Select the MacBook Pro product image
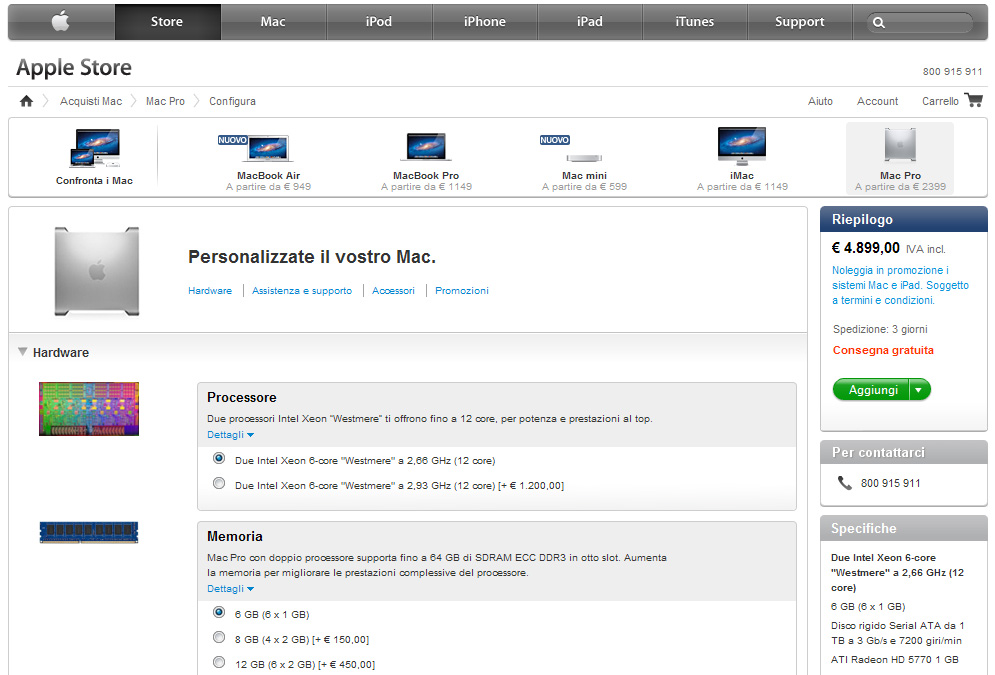Viewport: 995px width, 675px height. tap(426, 147)
